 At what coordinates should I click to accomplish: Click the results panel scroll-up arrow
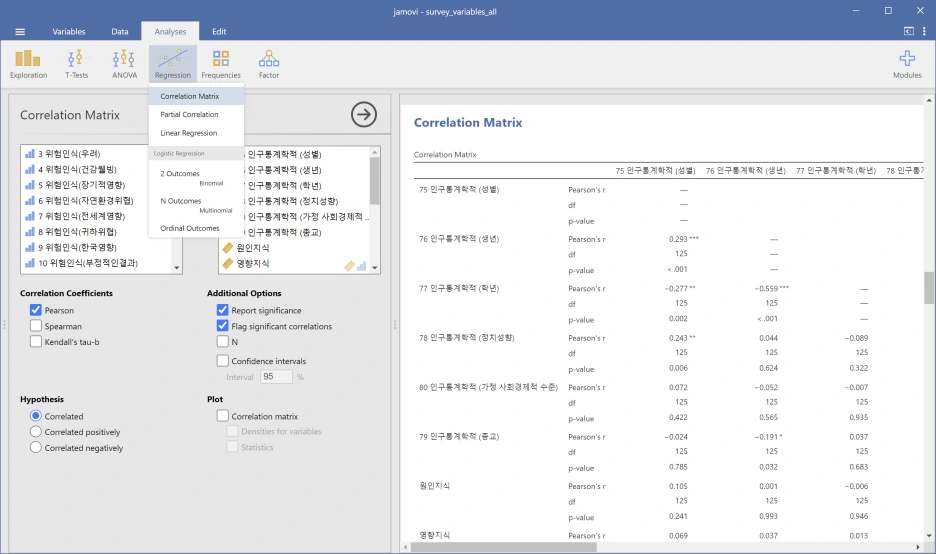click(x=929, y=100)
